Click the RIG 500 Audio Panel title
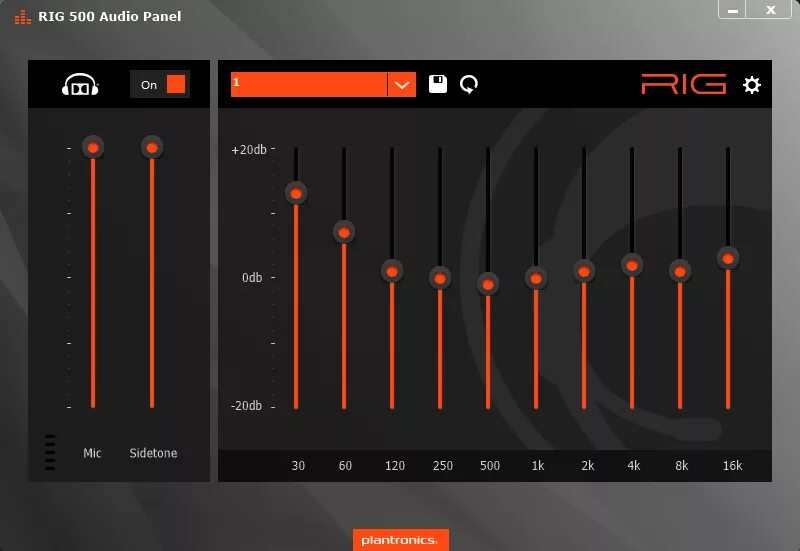The height and width of the screenshot is (551, 800). pyautogui.click(x=110, y=16)
